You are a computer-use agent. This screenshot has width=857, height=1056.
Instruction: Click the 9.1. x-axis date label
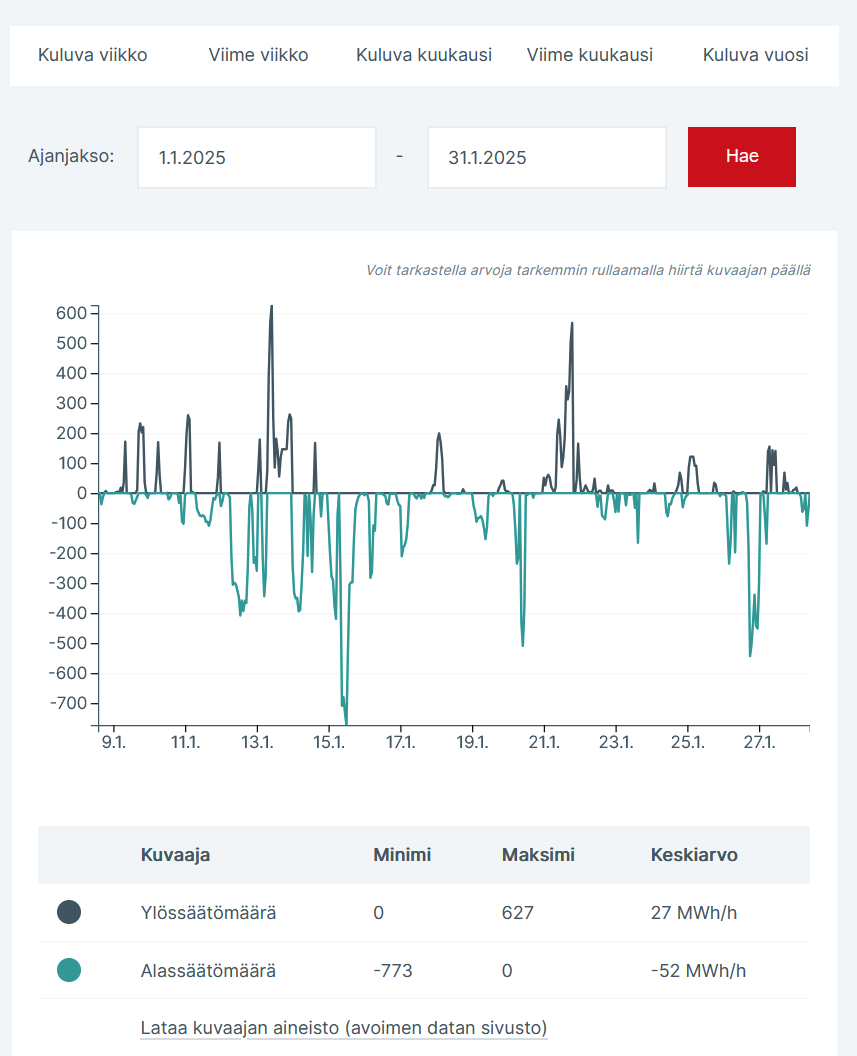[x=114, y=742]
